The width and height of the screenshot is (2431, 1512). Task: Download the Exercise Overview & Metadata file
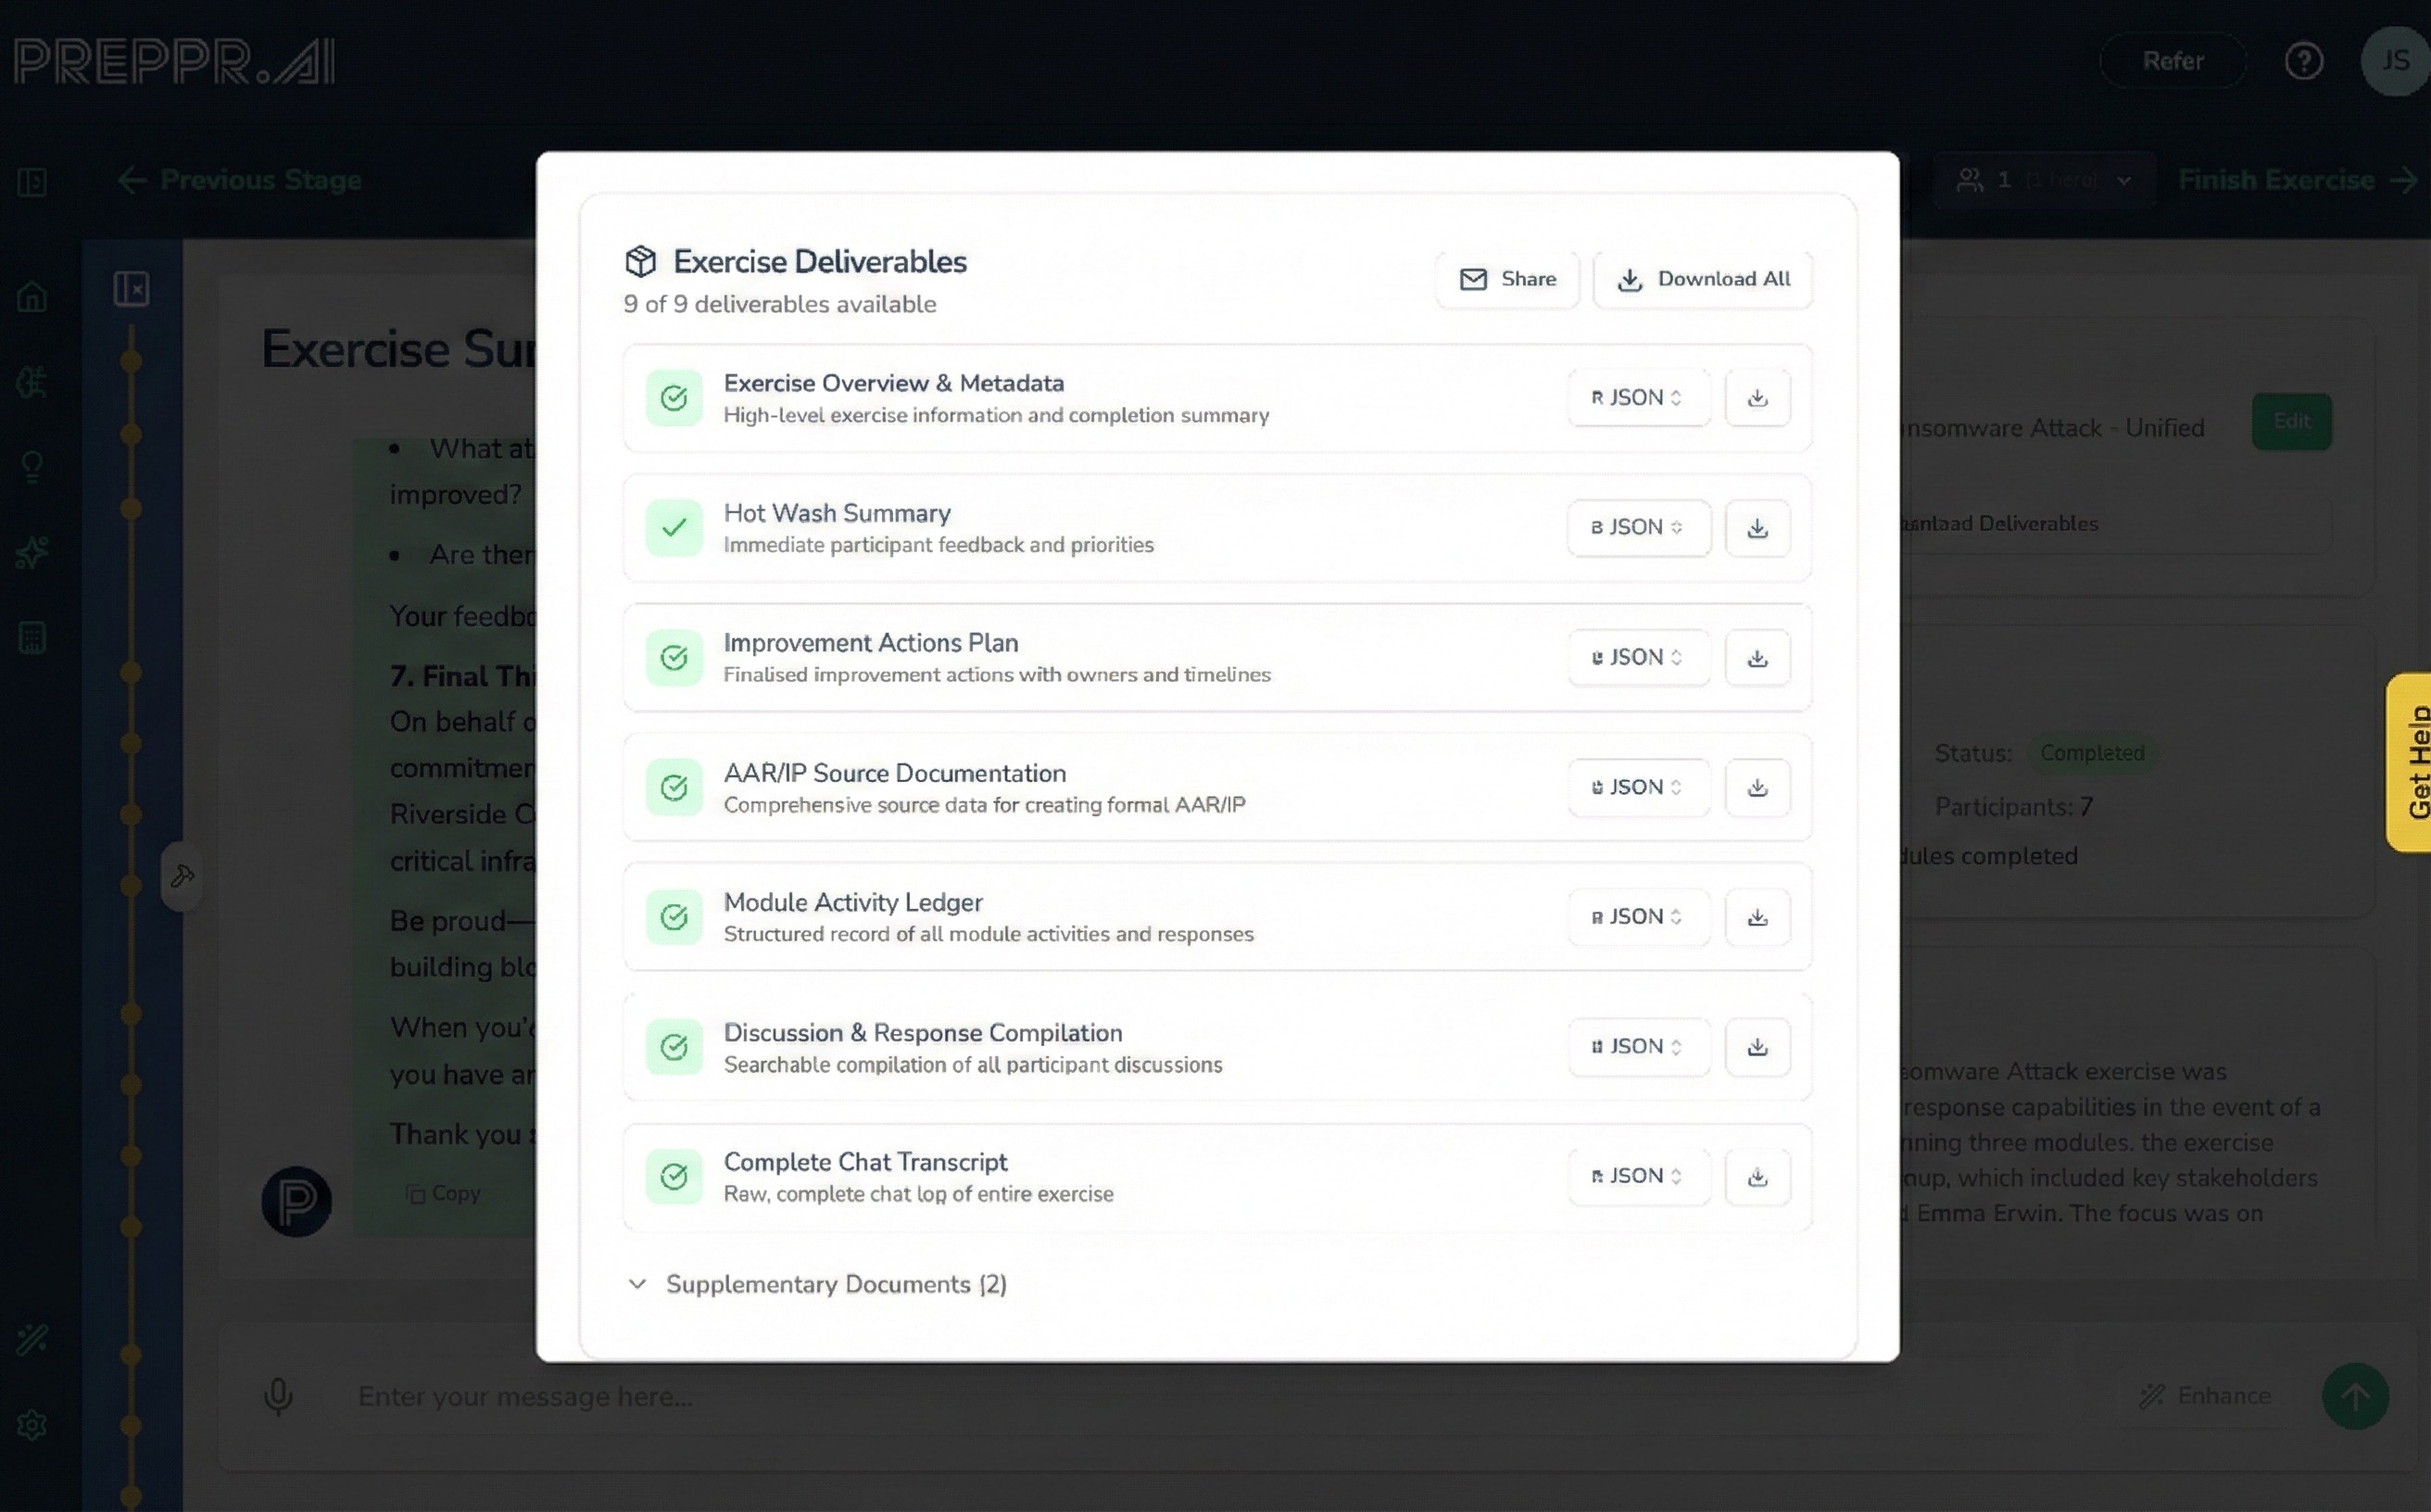[x=1757, y=398]
